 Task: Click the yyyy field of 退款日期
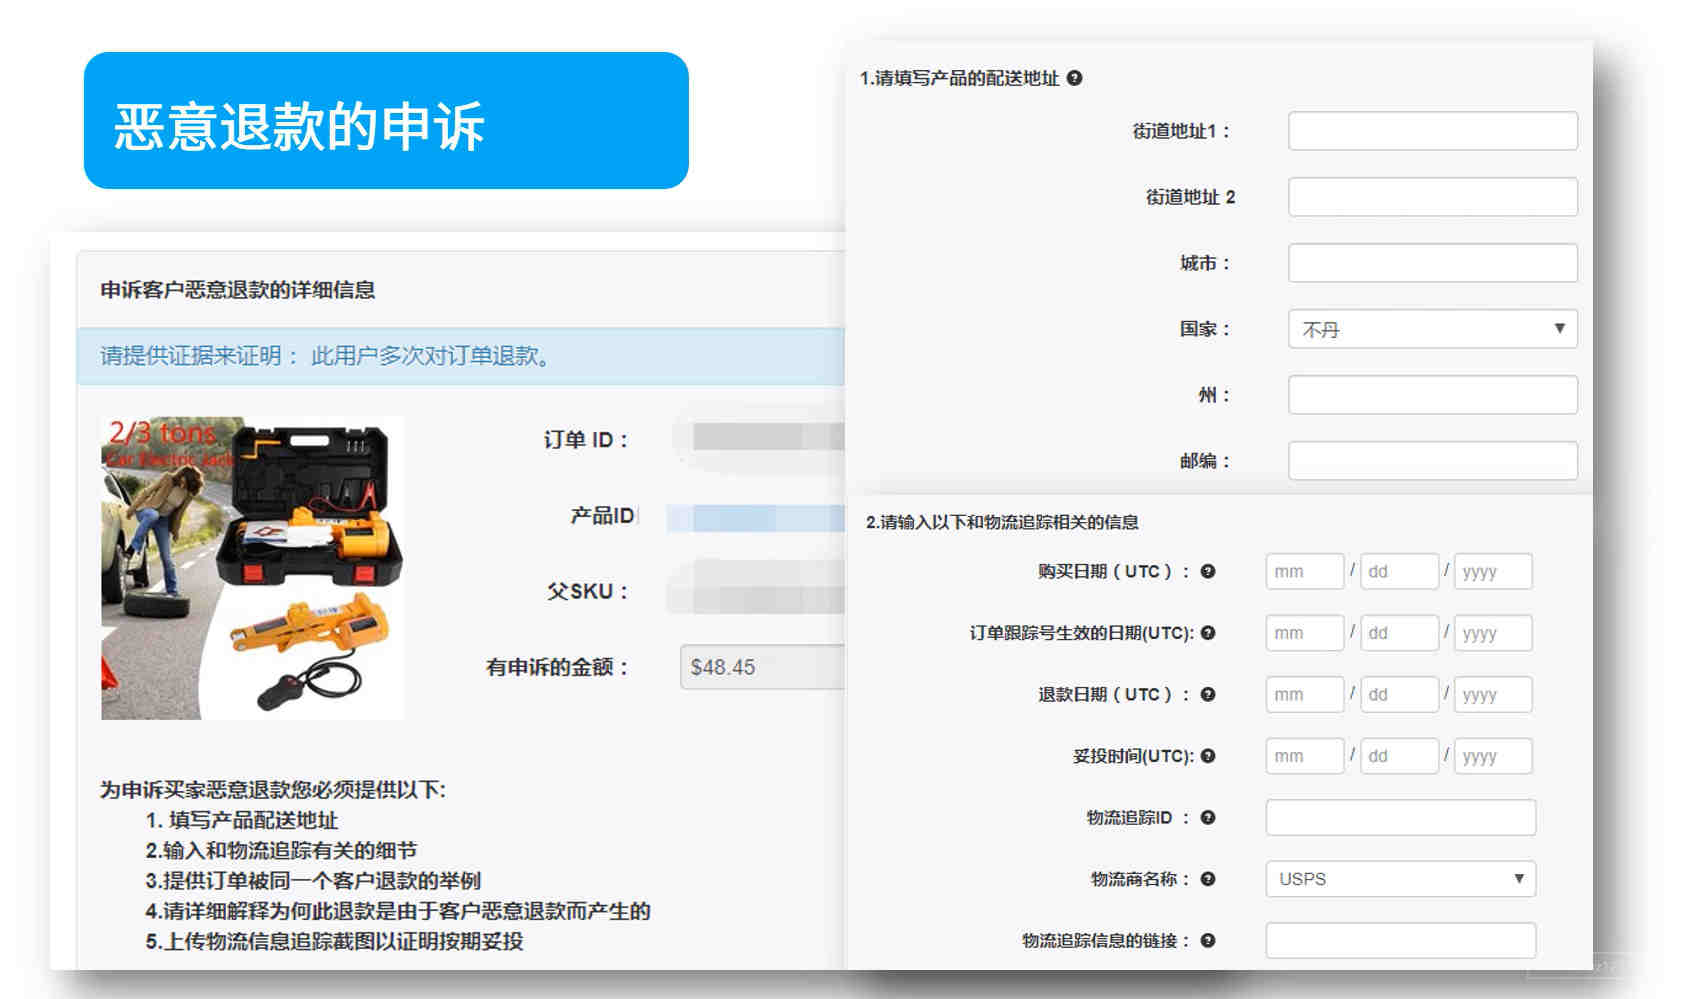click(1492, 694)
